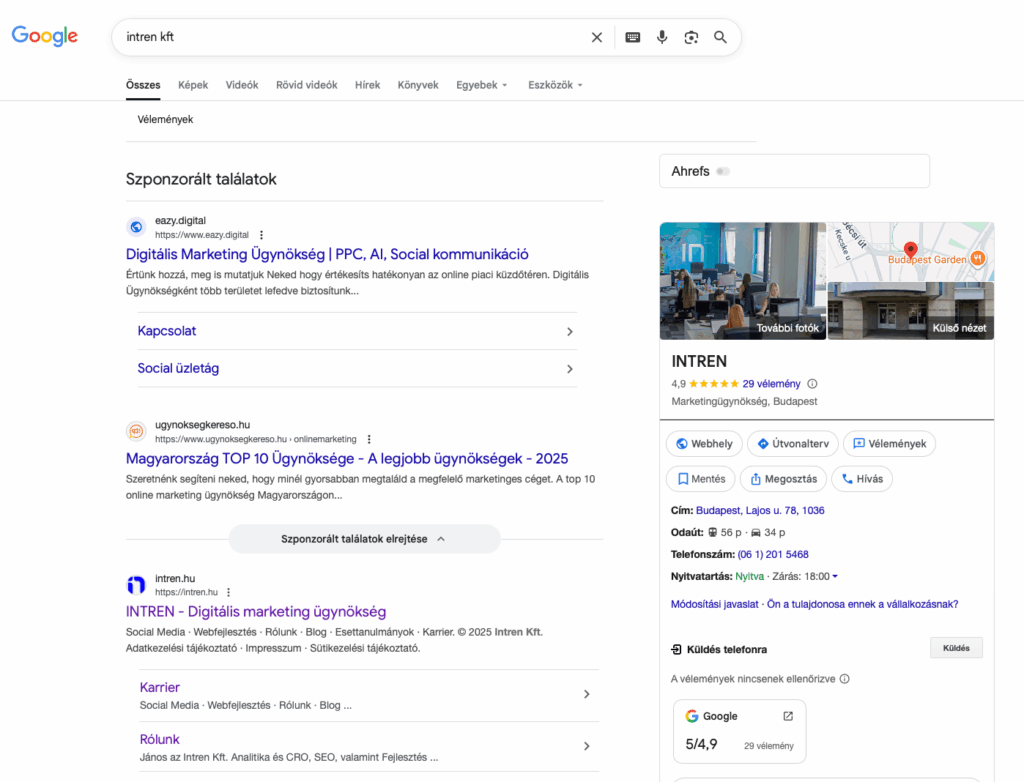Open the Eszközök tools dropdown
Viewport: 1024px width, 782px height.
tap(555, 85)
